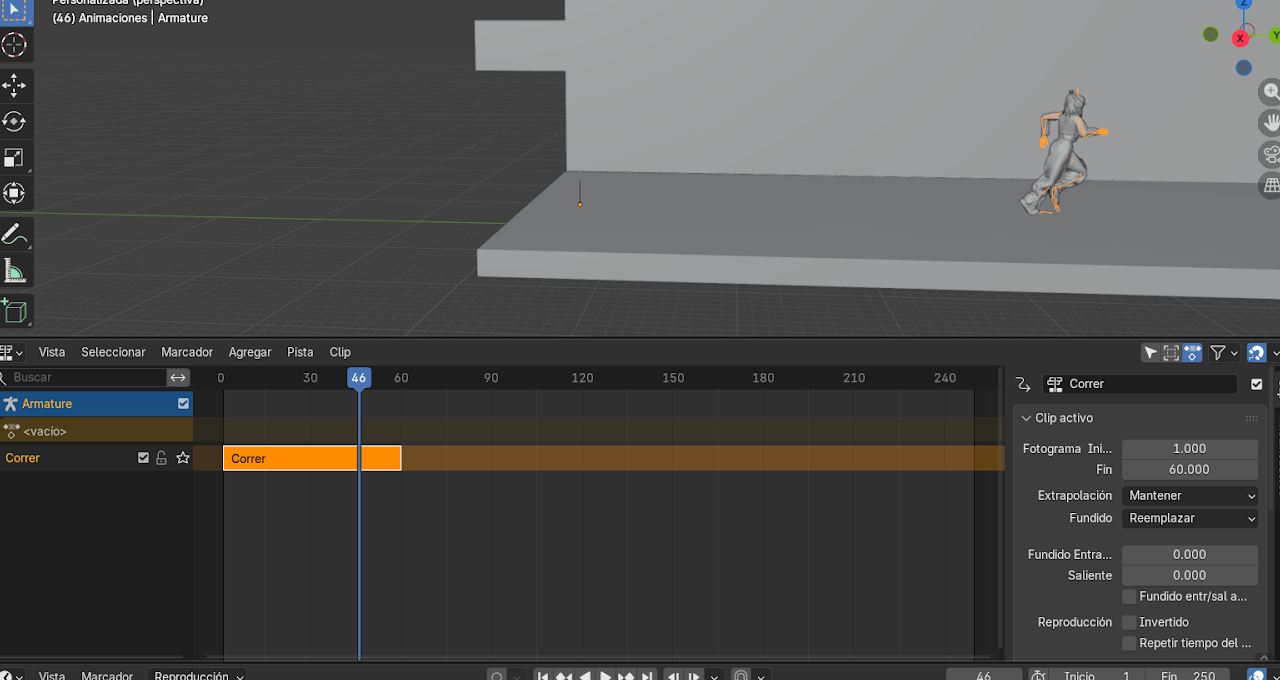Uncheck the Correr track mute checkbox

(143, 458)
